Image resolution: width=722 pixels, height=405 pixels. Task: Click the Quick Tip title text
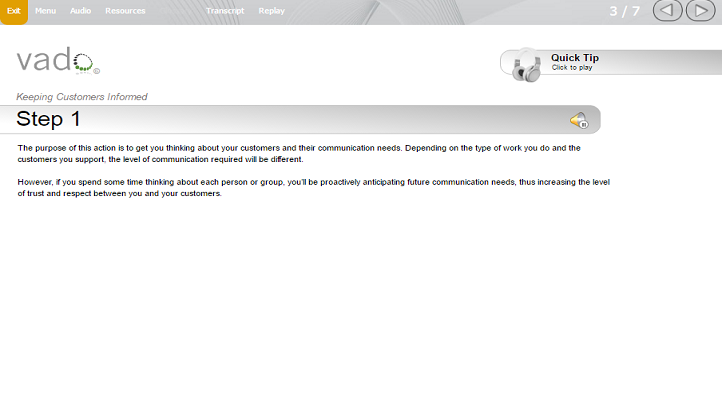coord(575,58)
